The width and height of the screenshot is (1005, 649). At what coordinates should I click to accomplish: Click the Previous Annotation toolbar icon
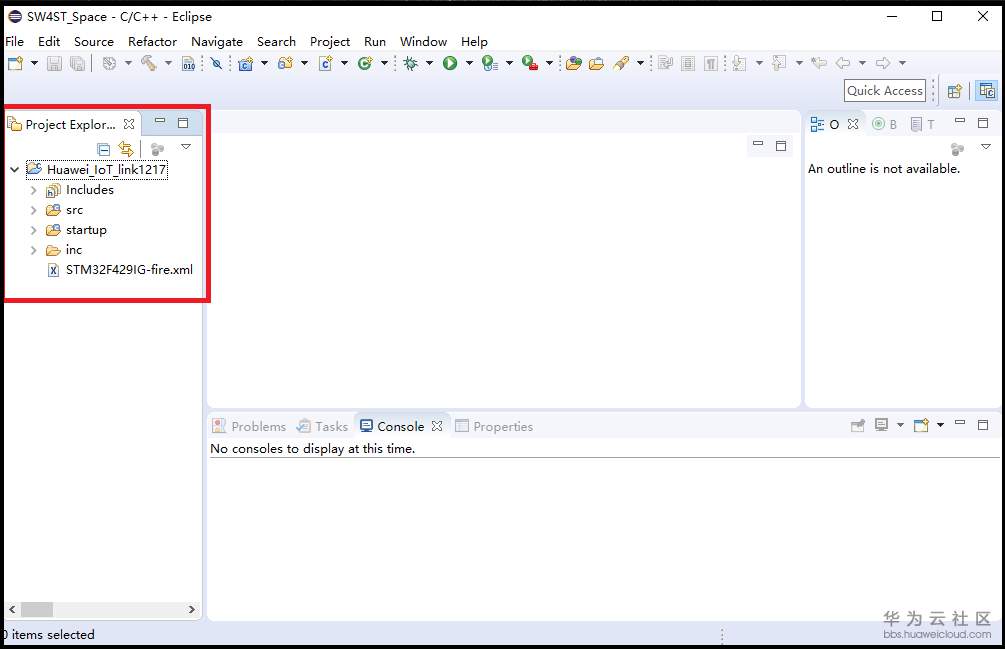coord(779,63)
